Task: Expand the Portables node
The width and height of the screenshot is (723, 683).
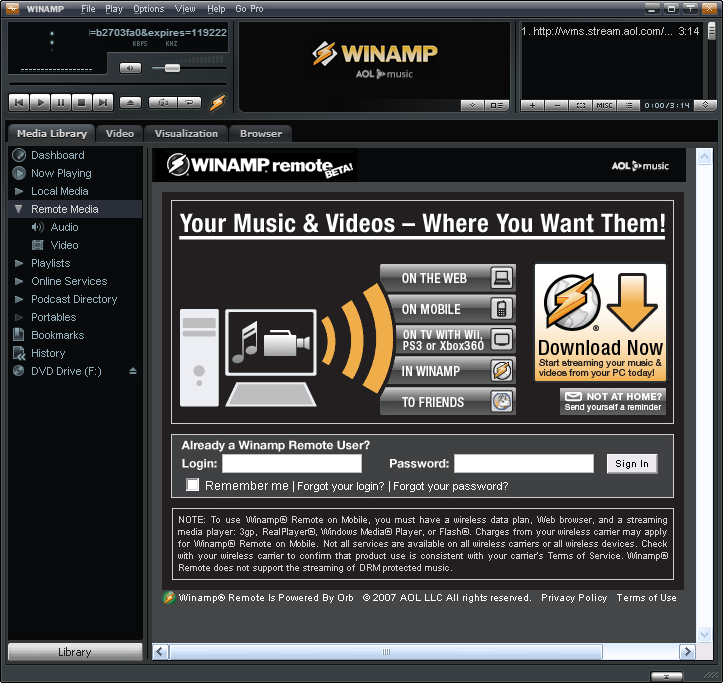Action: [19, 317]
